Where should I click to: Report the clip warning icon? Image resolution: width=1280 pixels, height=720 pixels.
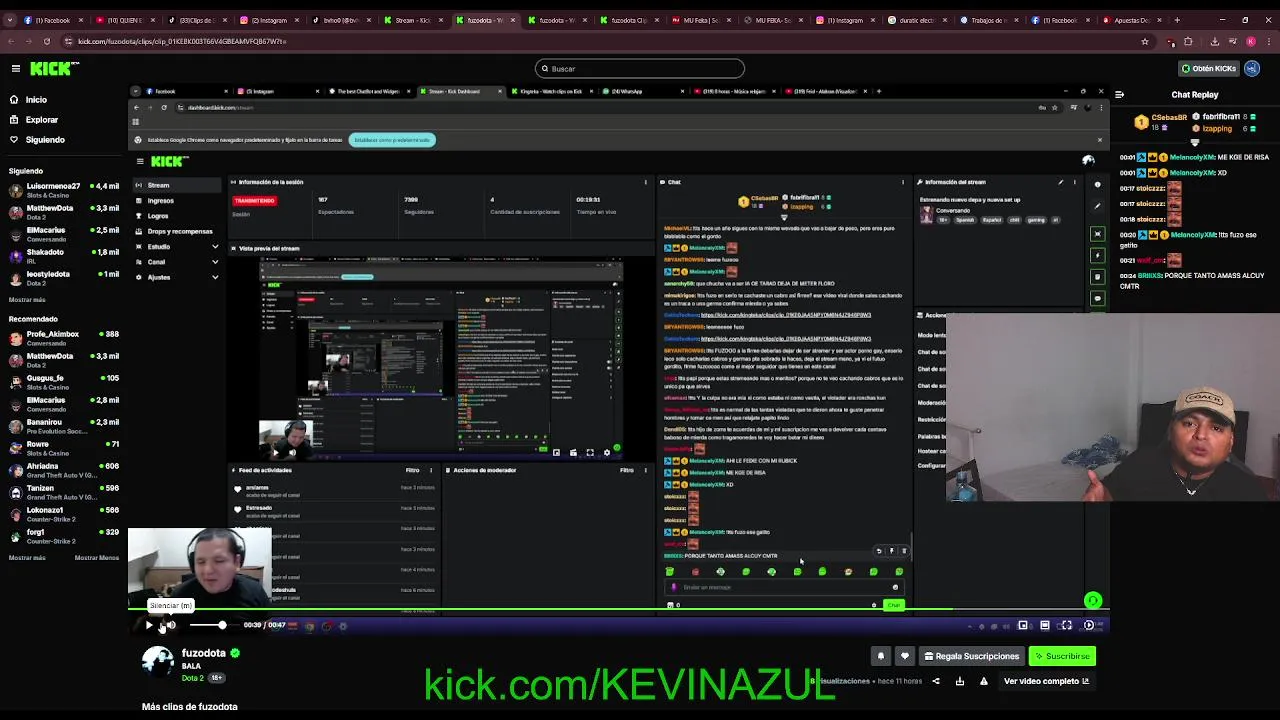click(984, 681)
